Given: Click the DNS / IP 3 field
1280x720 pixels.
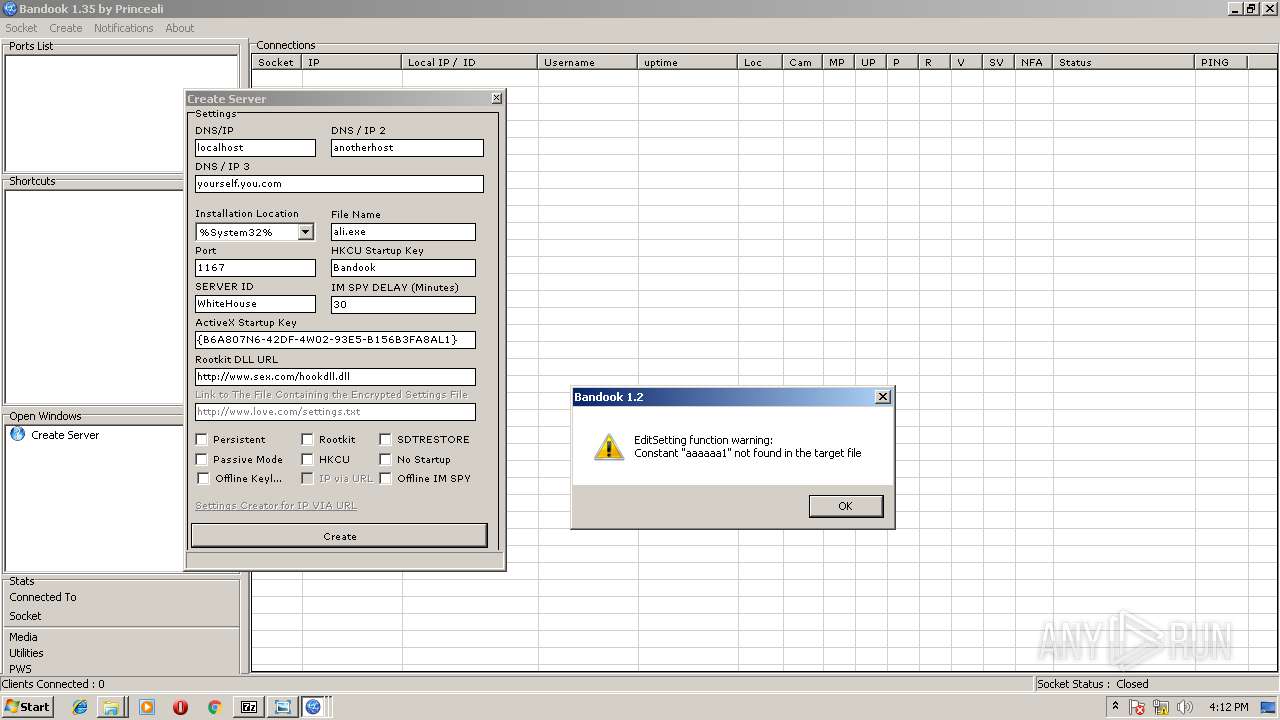Looking at the screenshot, I should (339, 184).
